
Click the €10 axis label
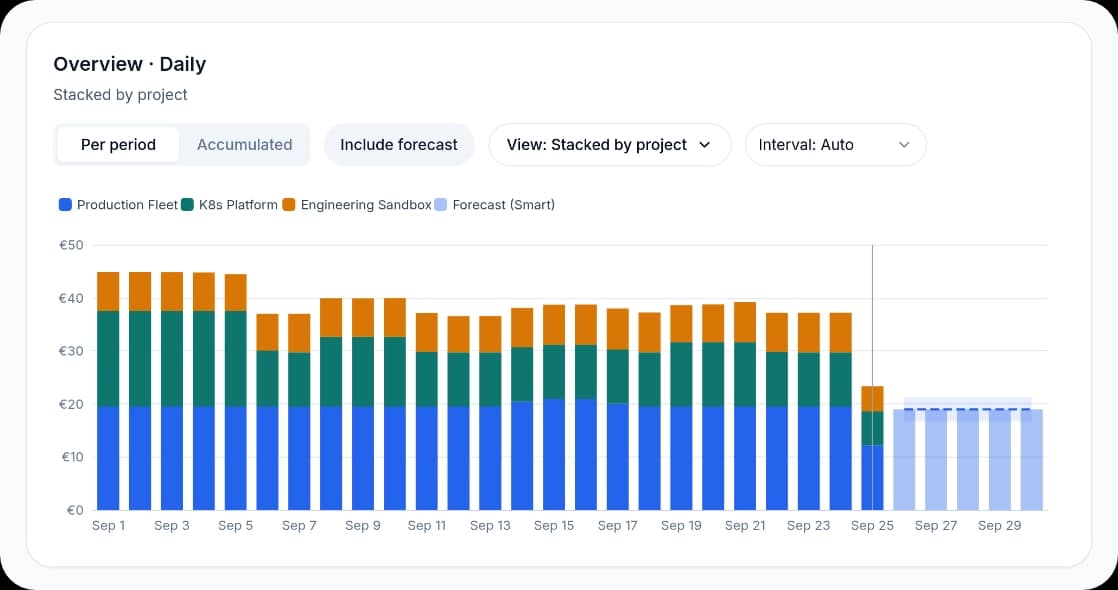click(71, 457)
